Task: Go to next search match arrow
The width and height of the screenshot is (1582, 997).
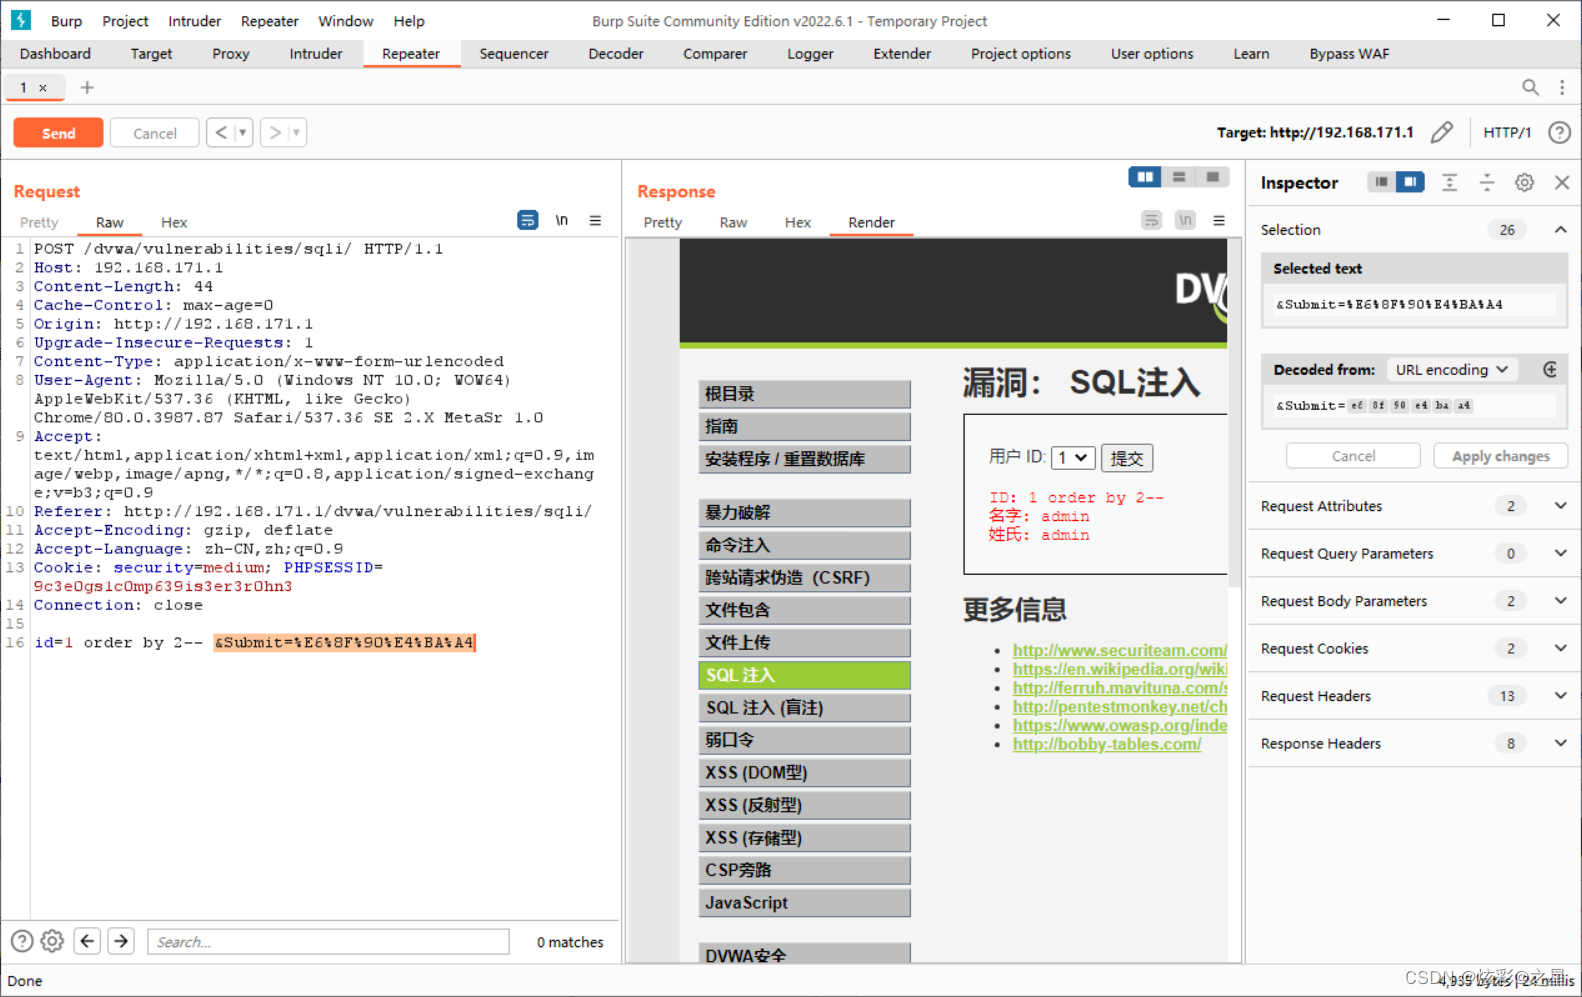Action: [x=121, y=941]
